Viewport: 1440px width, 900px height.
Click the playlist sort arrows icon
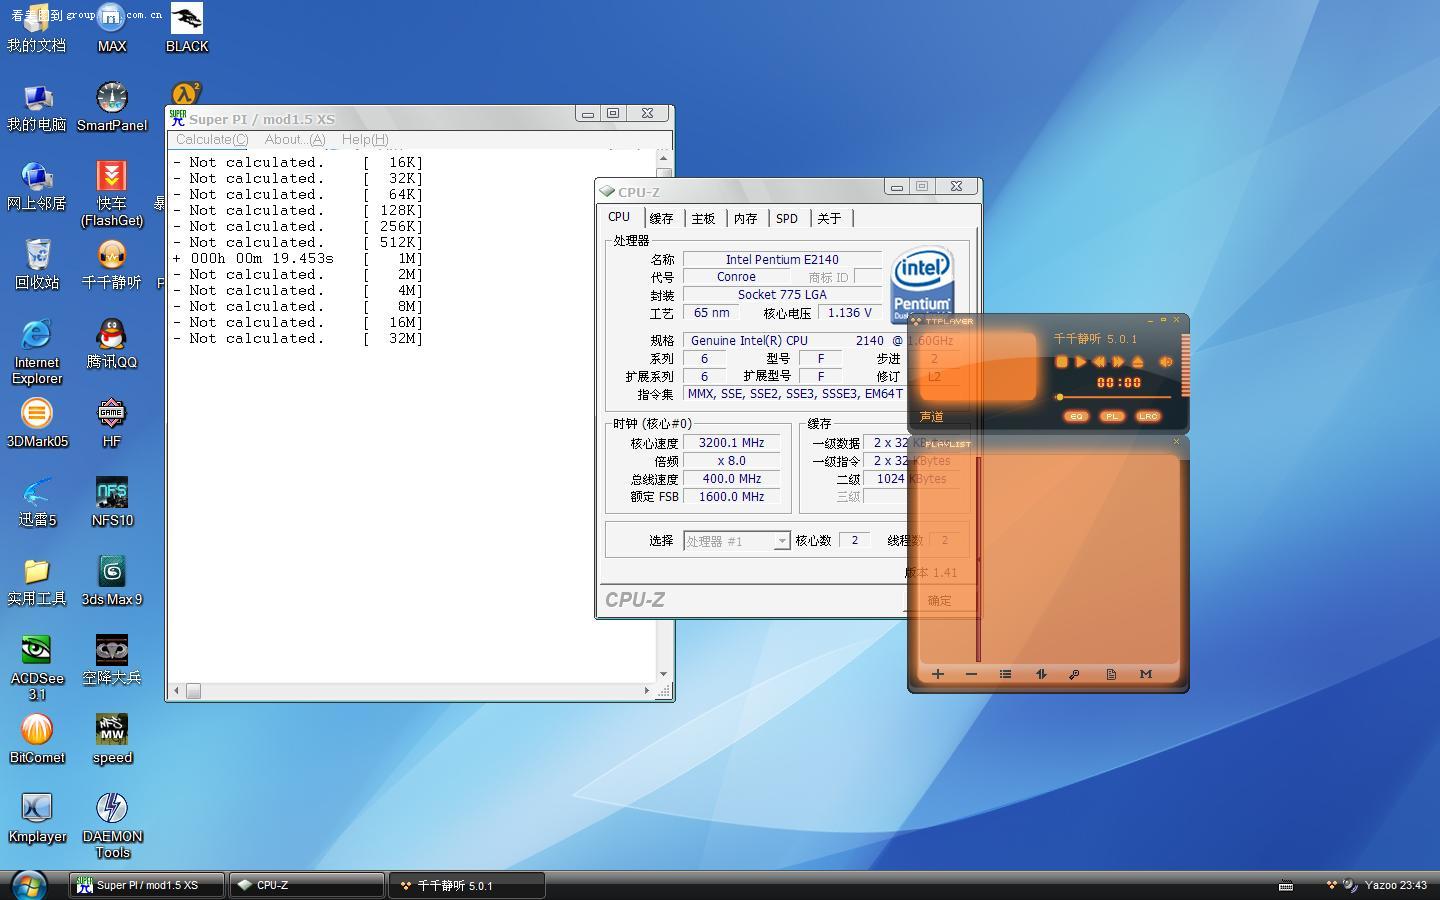tap(1041, 674)
